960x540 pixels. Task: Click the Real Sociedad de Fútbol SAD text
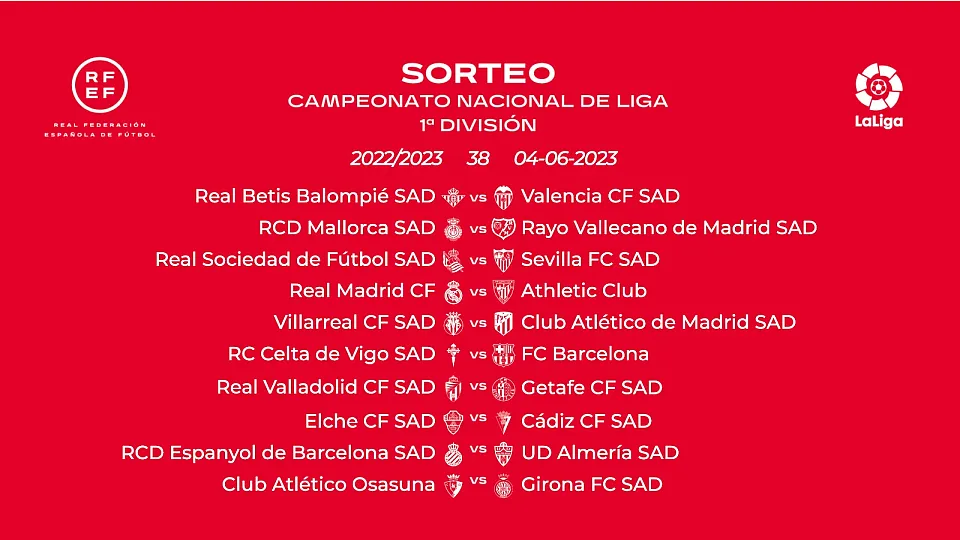[295, 260]
